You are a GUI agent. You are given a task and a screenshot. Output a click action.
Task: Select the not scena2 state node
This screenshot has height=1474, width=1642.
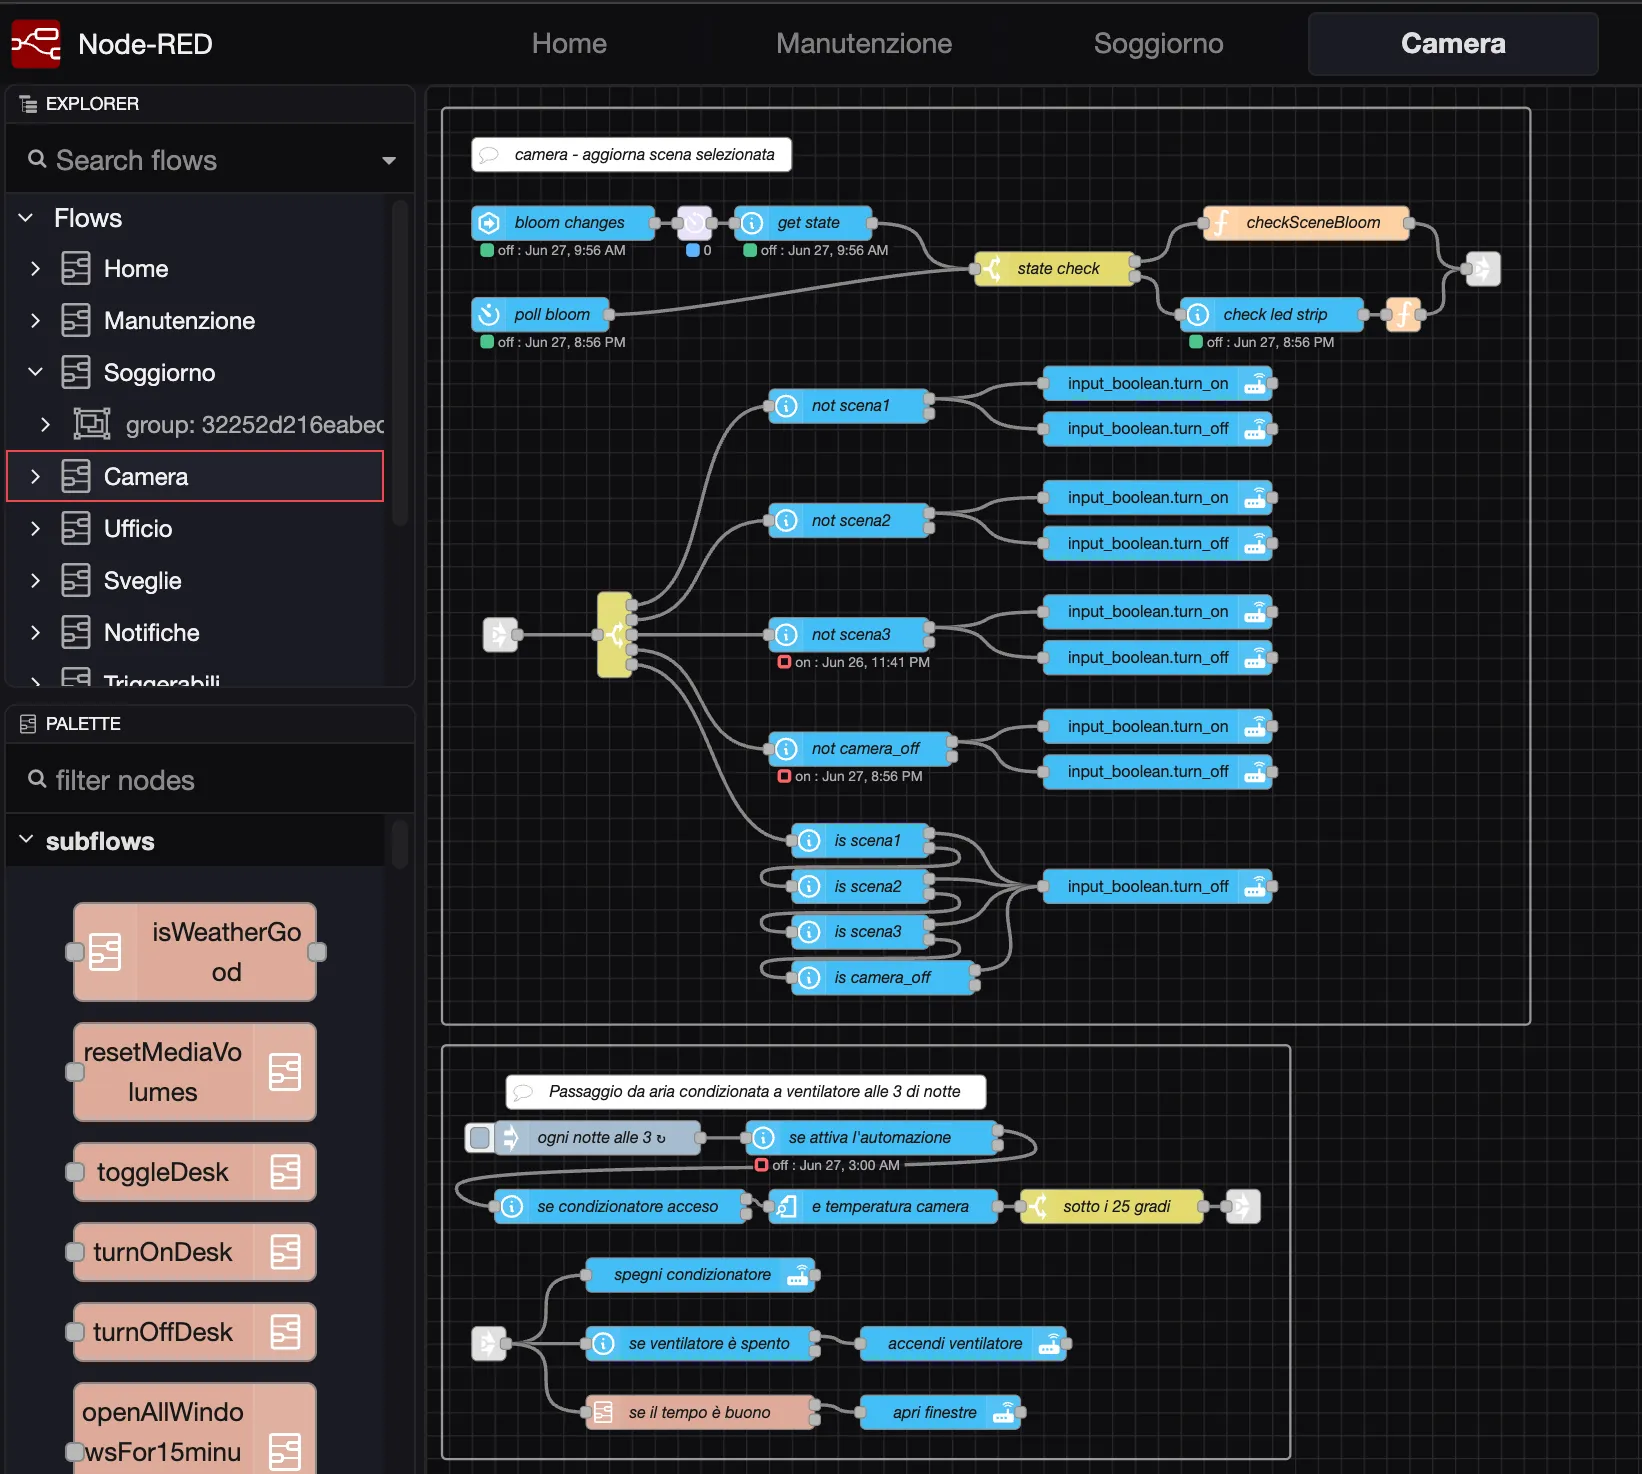(x=849, y=521)
